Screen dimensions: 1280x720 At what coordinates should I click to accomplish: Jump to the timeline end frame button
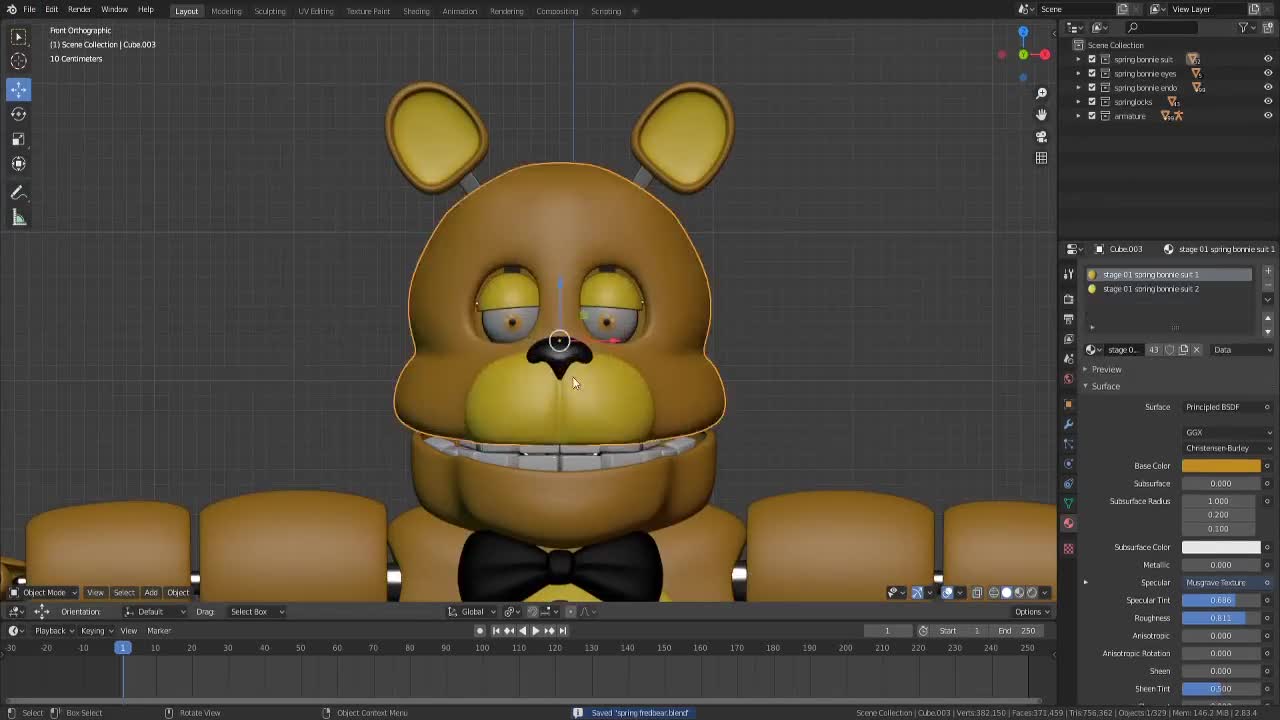[562, 631]
